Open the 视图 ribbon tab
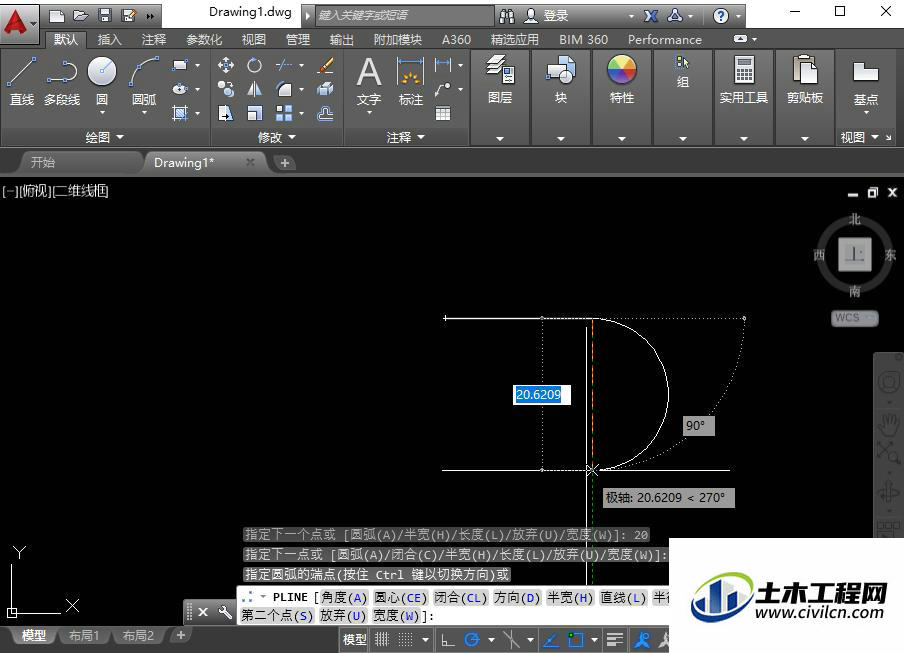Screen dimensions: 904x653 coord(254,39)
